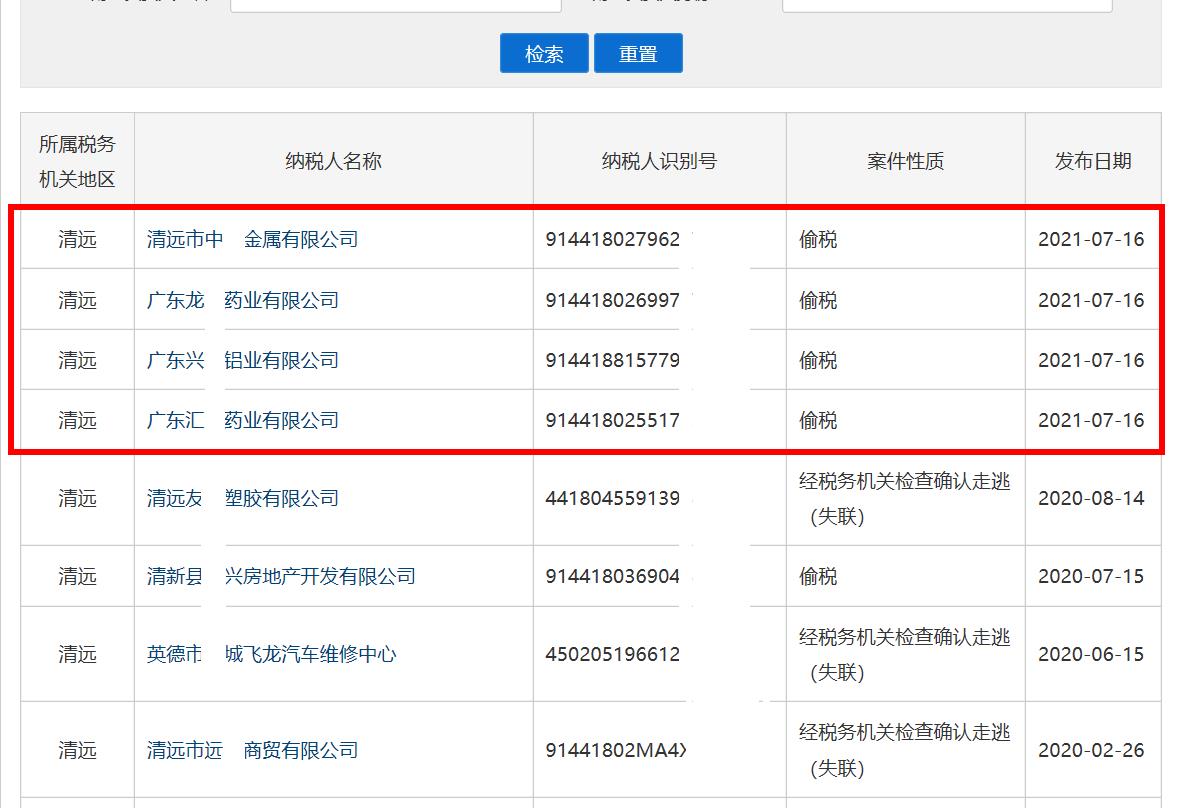Click the 案件性质 column header
Image resolution: width=1179 pixels, height=808 pixels.
(x=905, y=158)
